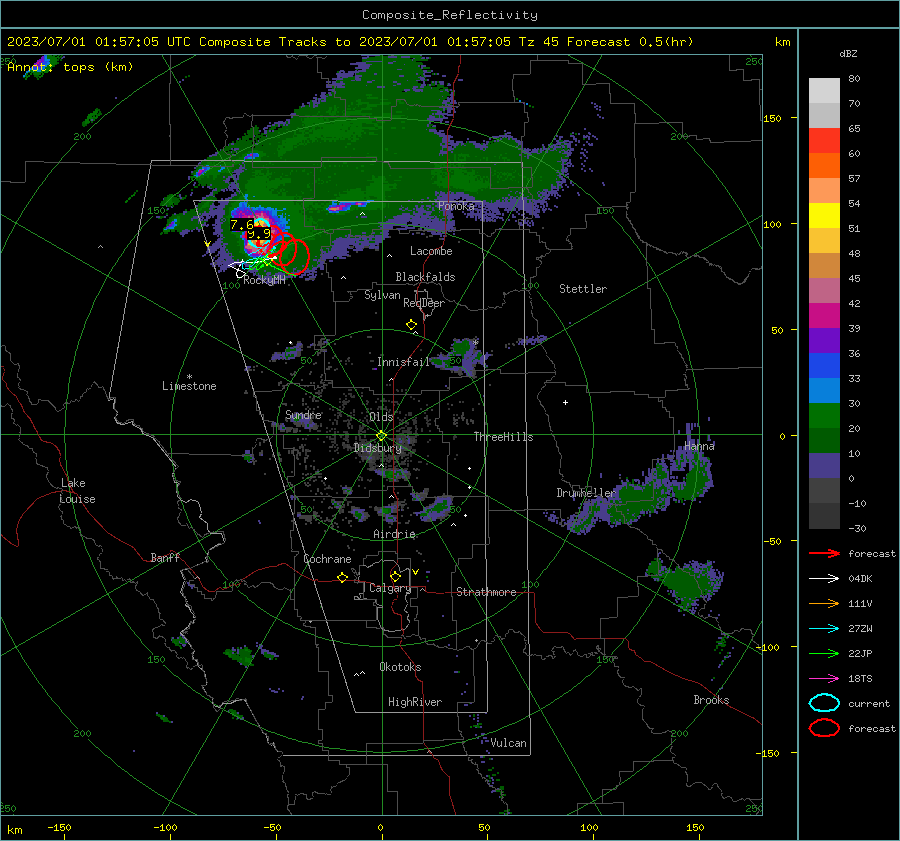Select the dark orange 57-60 dBZ swatch
Screen dimensions: 900x841
[x=824, y=165]
